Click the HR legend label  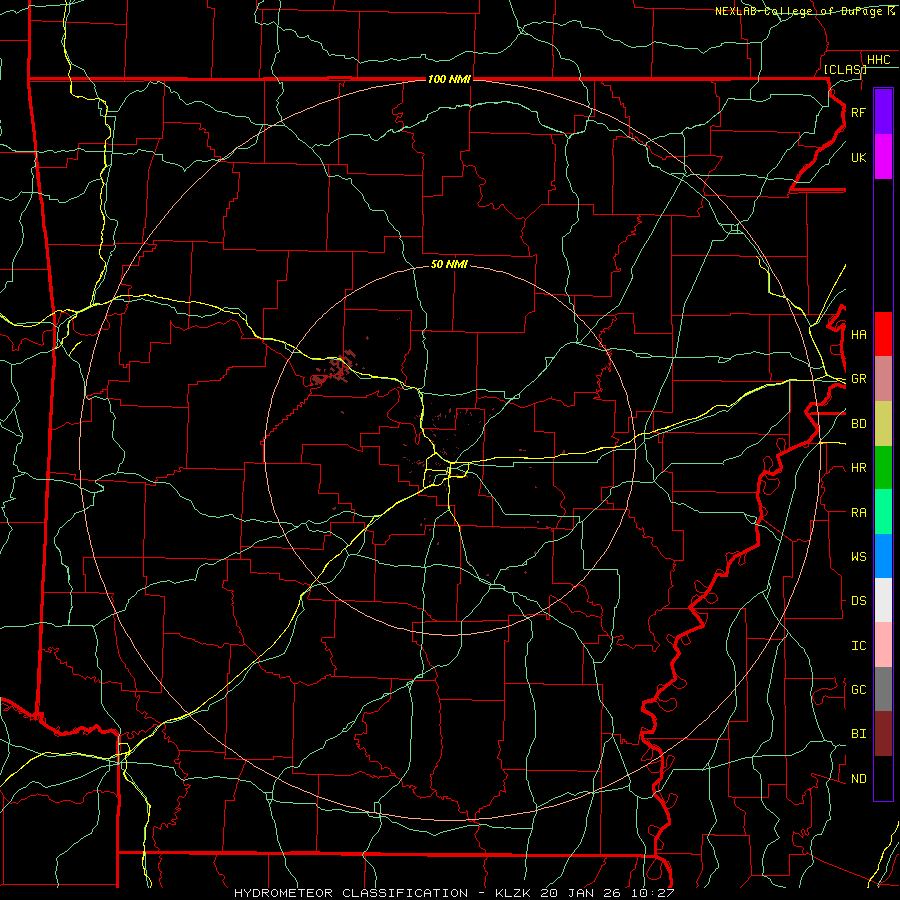pyautogui.click(x=858, y=468)
